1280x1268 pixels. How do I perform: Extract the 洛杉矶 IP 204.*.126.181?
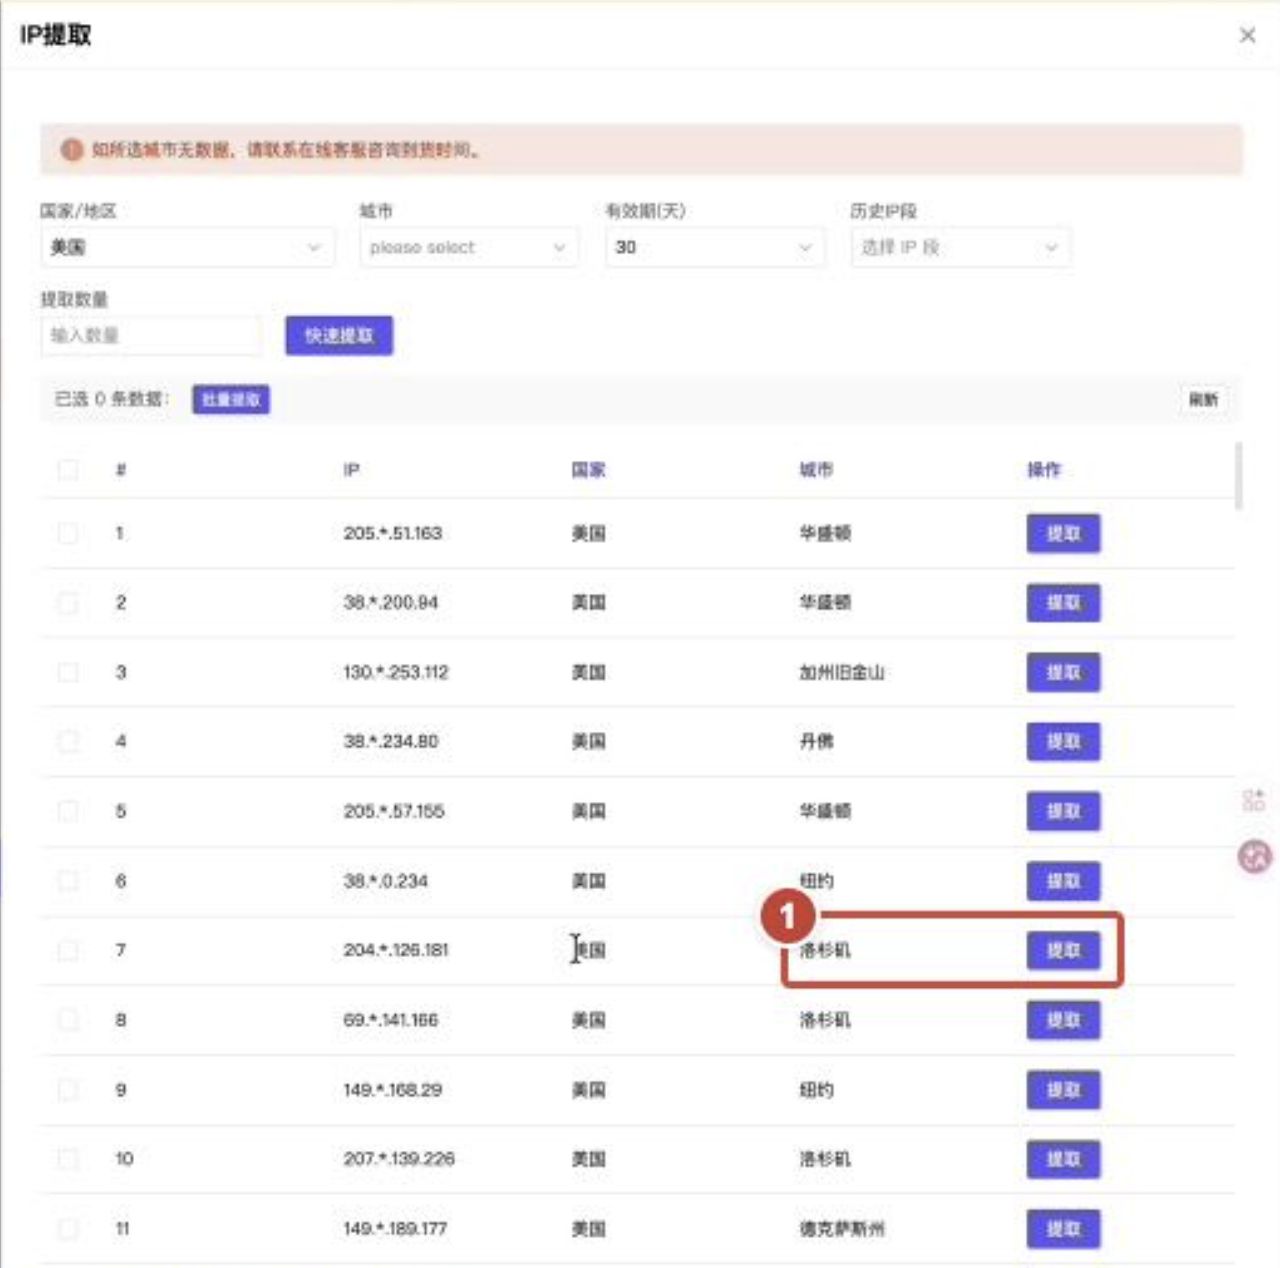(1063, 950)
